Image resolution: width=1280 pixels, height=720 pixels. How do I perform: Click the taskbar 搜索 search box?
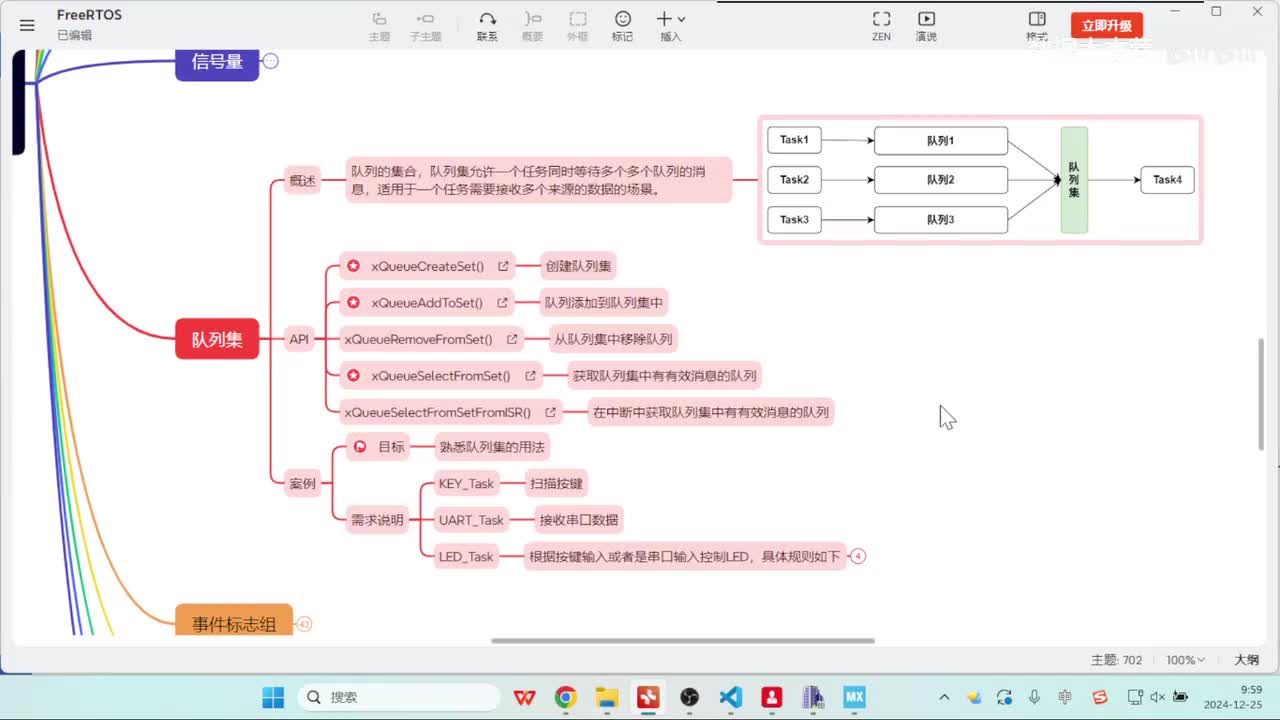click(399, 697)
